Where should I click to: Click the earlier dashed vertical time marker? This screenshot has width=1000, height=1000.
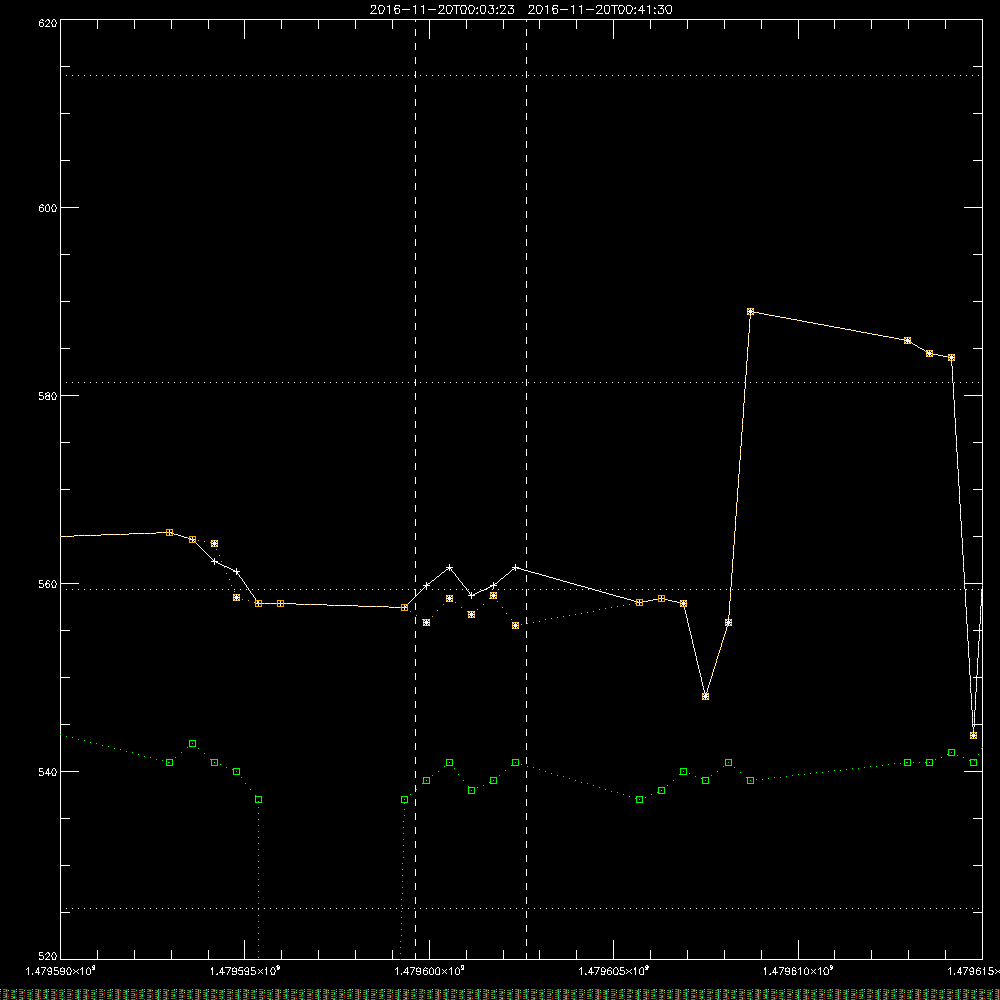coord(416,489)
